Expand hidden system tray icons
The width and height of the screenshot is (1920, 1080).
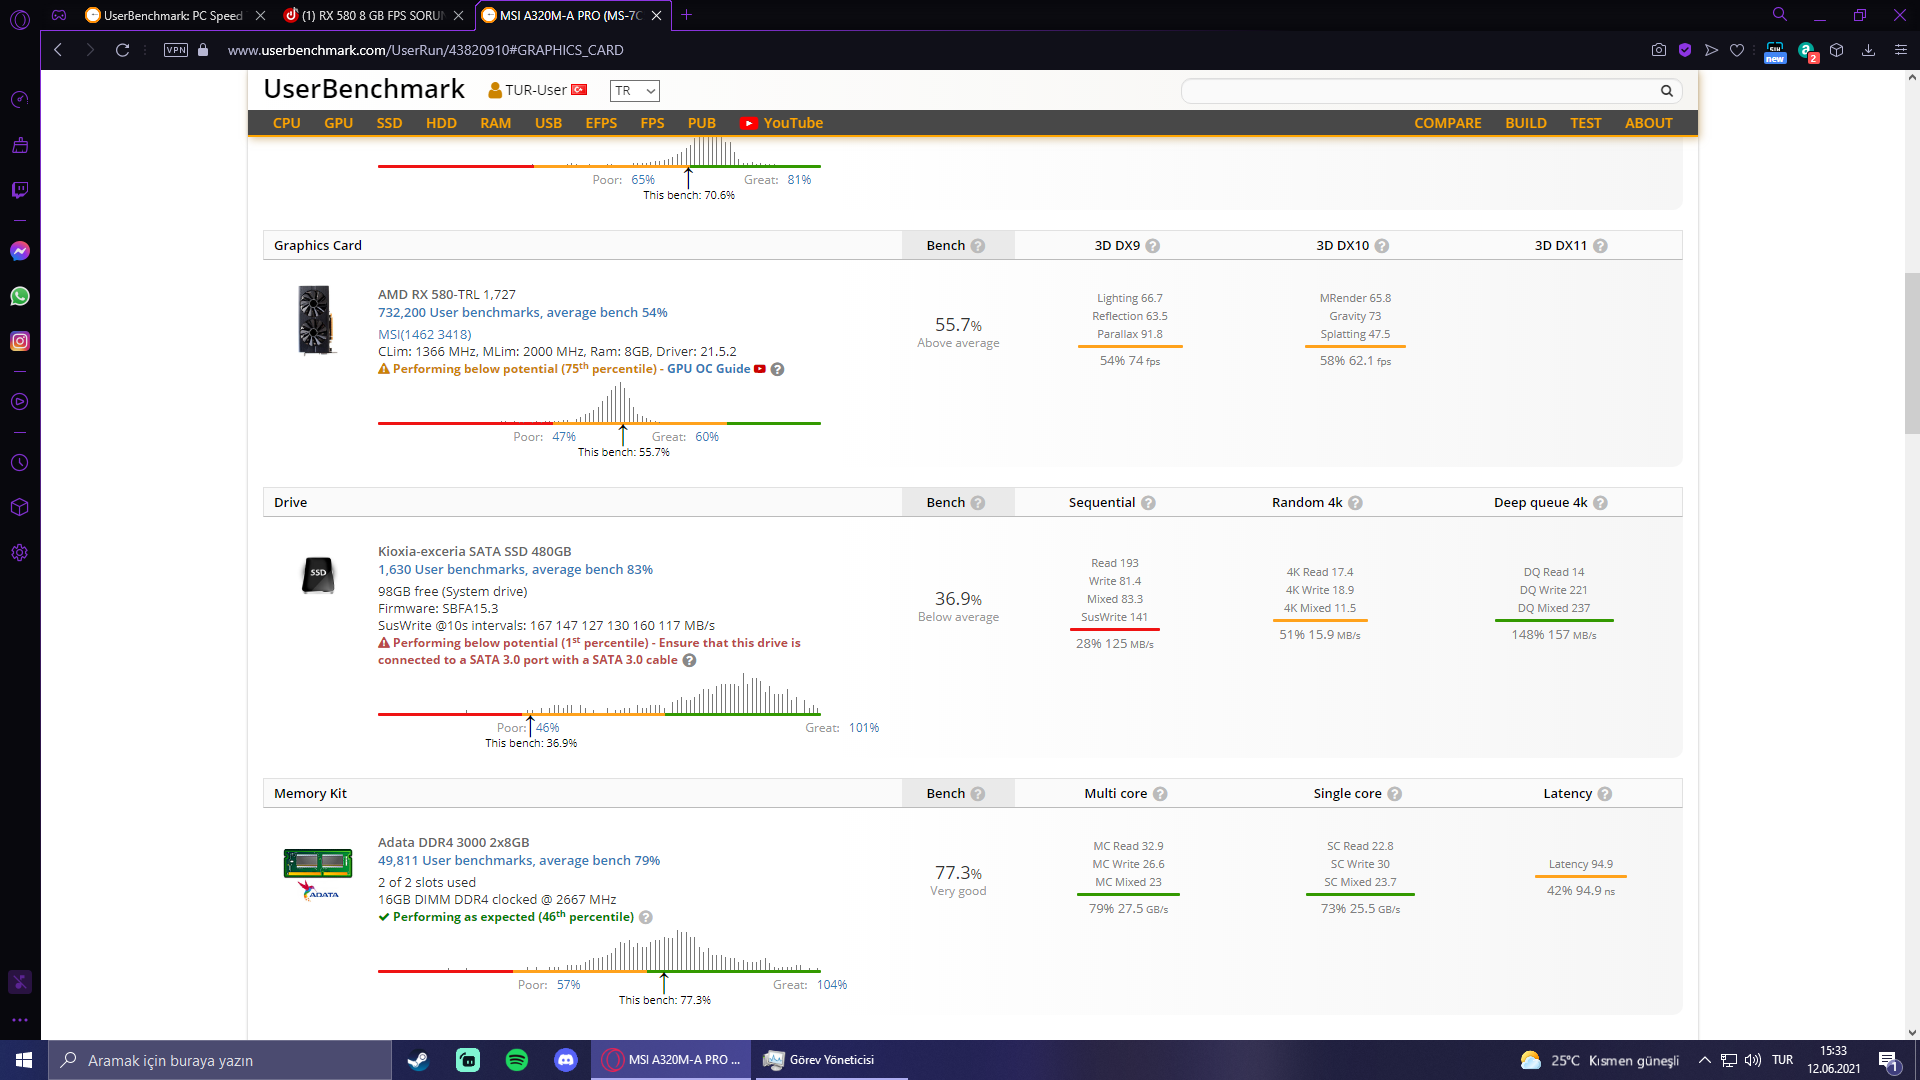[x=1704, y=1060]
